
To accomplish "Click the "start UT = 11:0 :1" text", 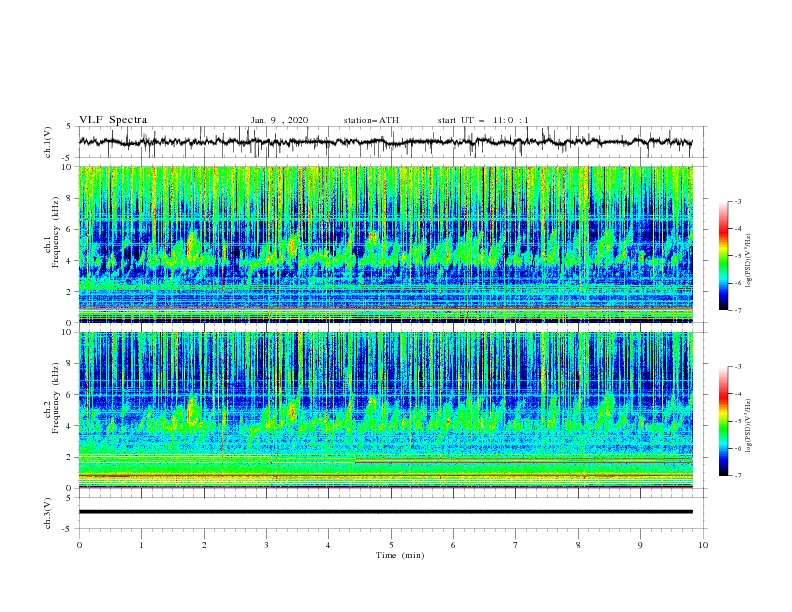I will tap(483, 120).
